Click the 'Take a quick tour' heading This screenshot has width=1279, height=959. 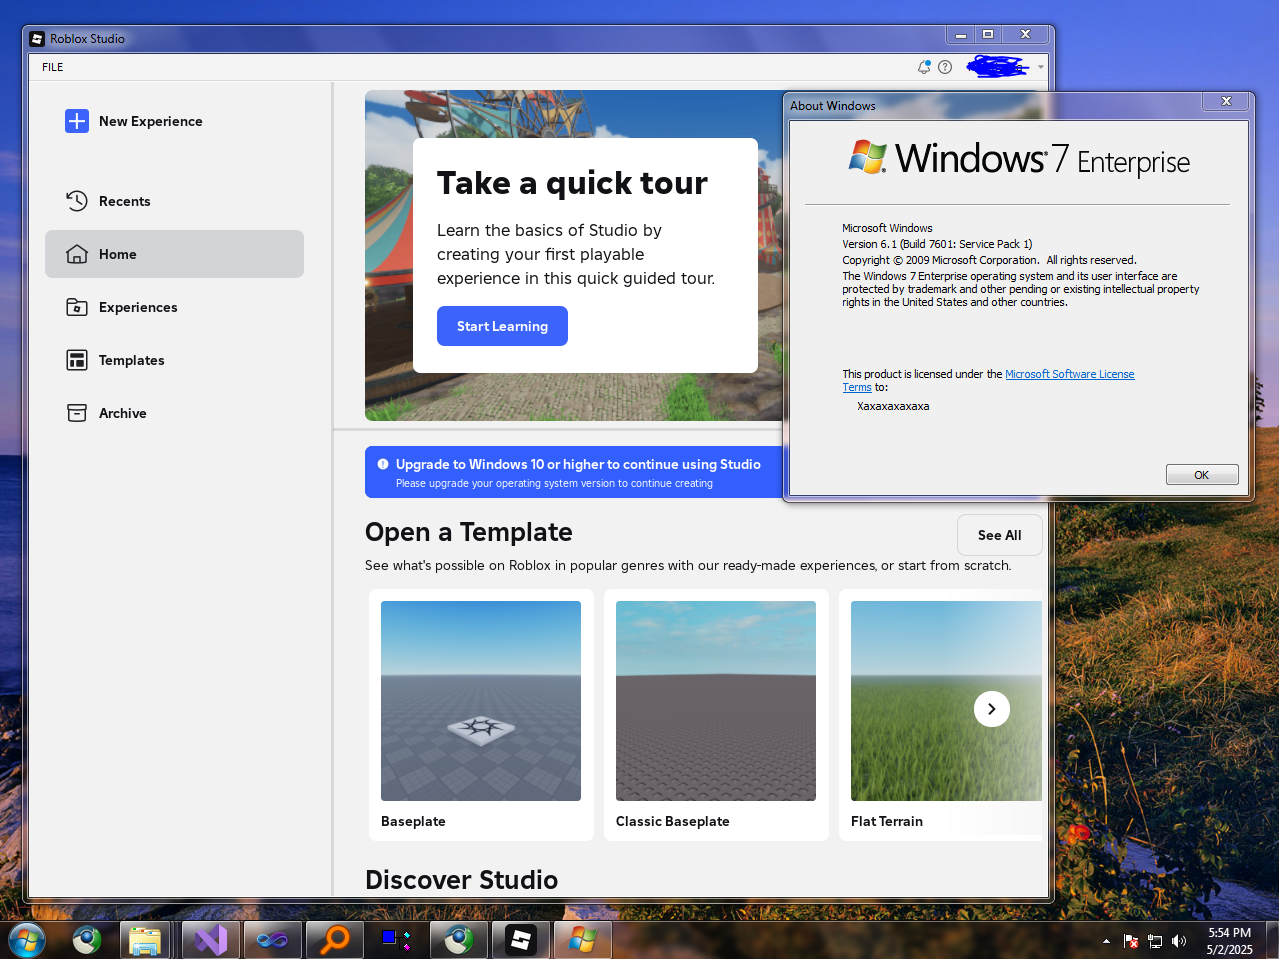coord(572,183)
